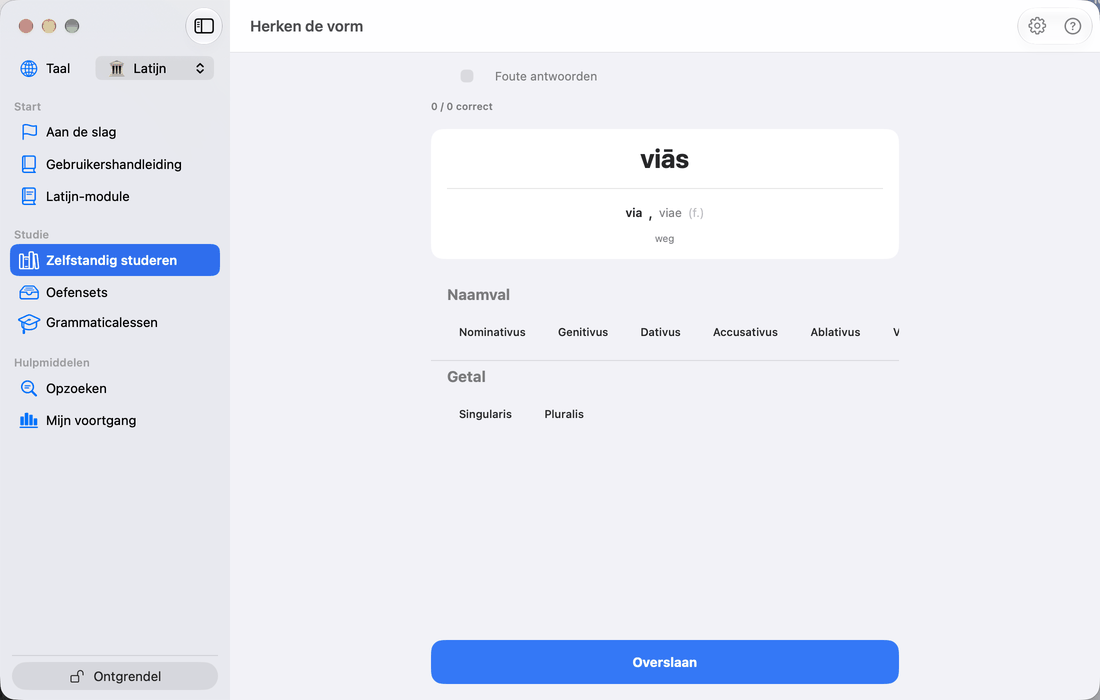Click the flag icon for Aan de slag
1100x700 pixels.
[29, 132]
